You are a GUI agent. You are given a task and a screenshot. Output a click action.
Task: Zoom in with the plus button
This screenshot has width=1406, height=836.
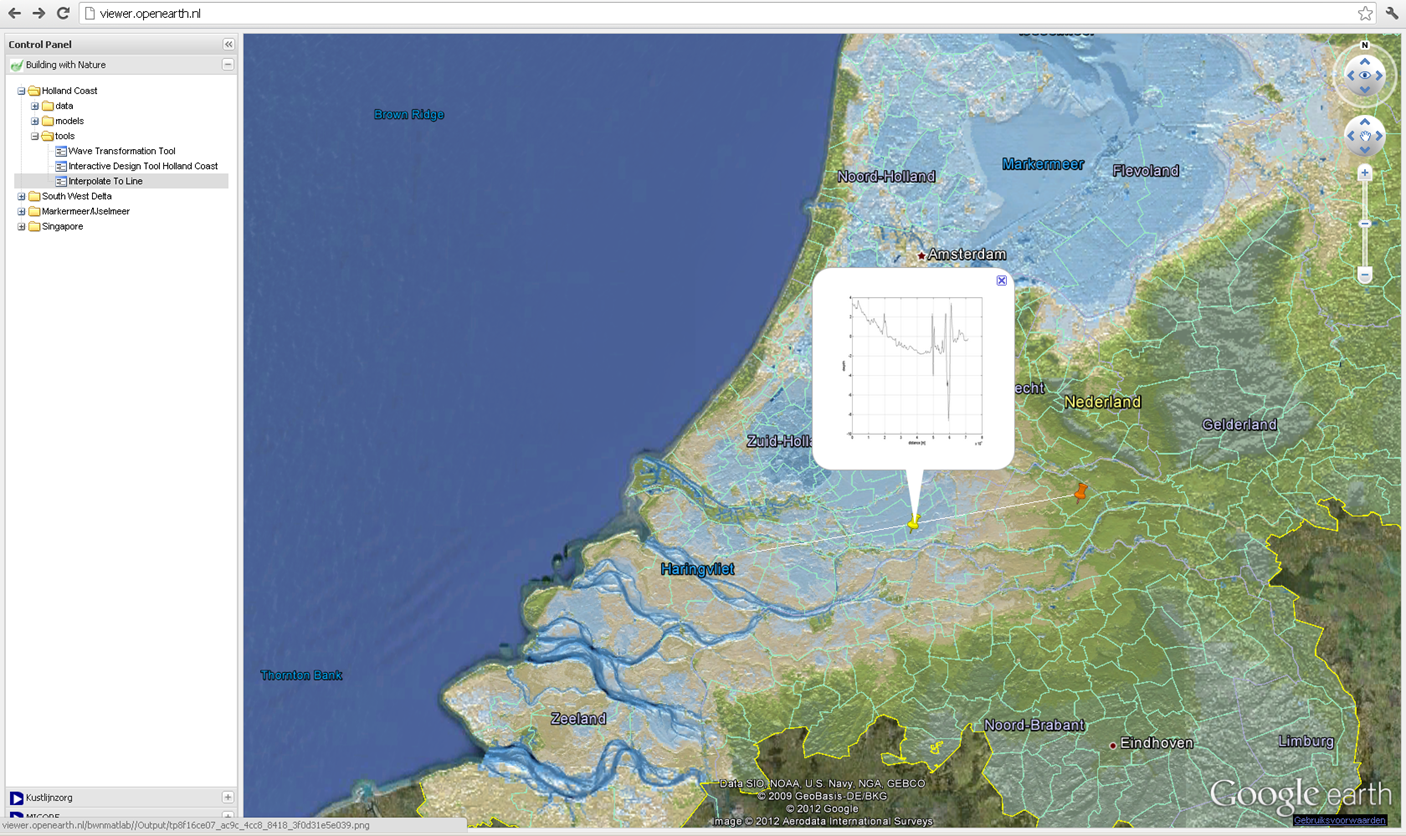[1364, 173]
